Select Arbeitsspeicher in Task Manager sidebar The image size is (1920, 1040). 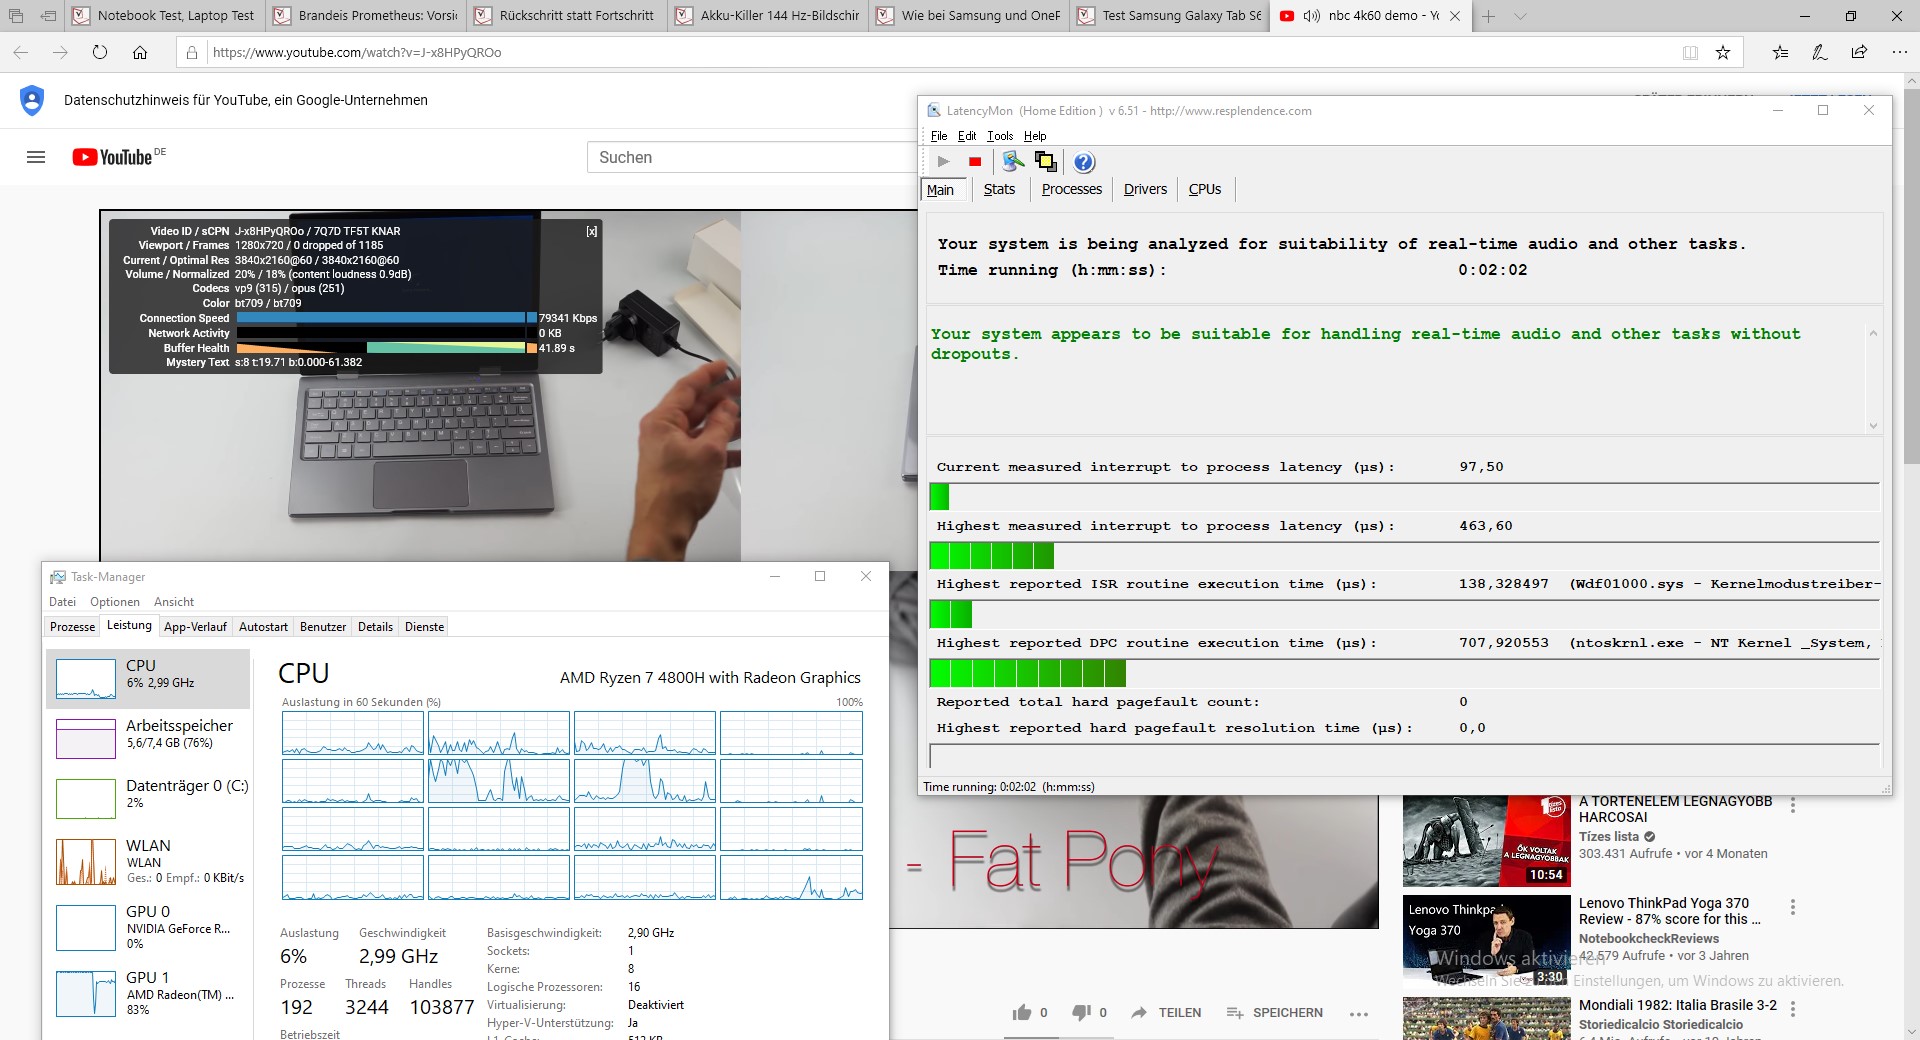point(148,738)
